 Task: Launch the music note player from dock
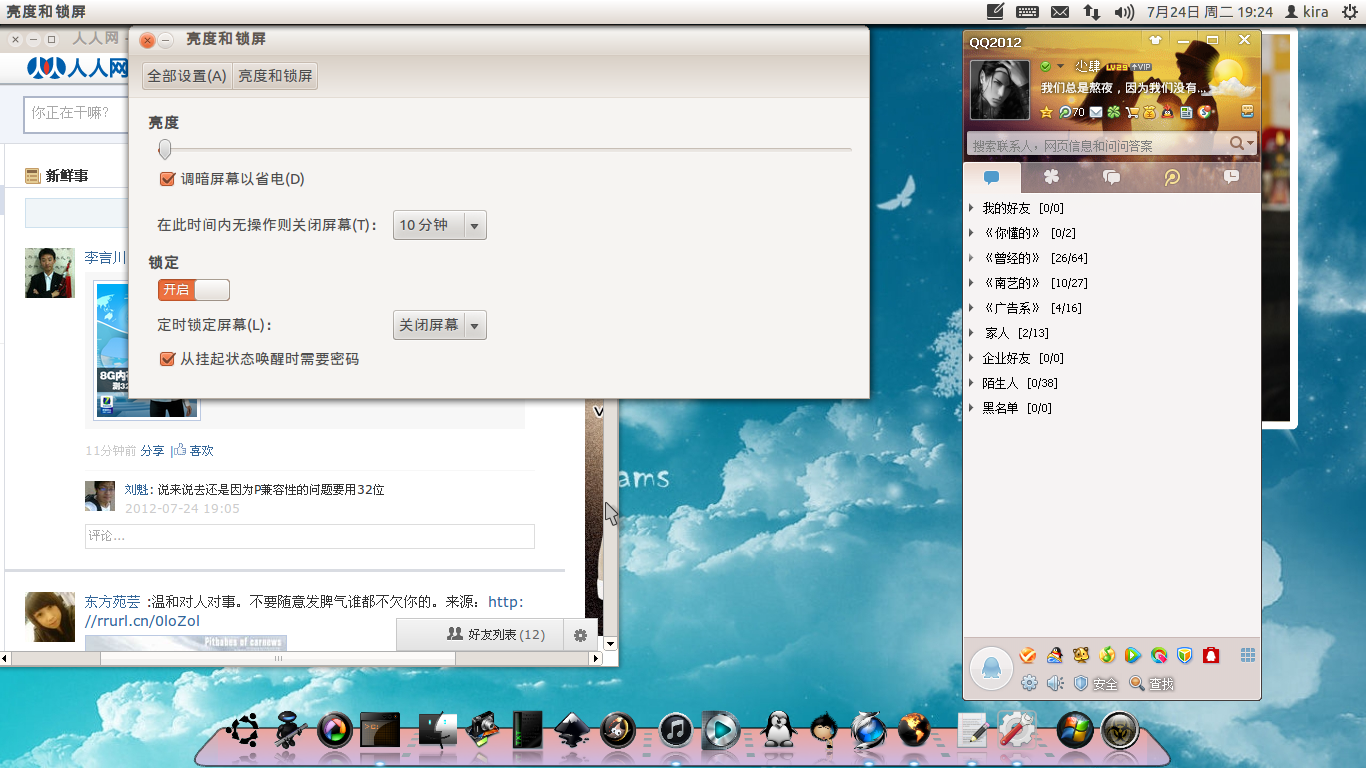pos(676,730)
